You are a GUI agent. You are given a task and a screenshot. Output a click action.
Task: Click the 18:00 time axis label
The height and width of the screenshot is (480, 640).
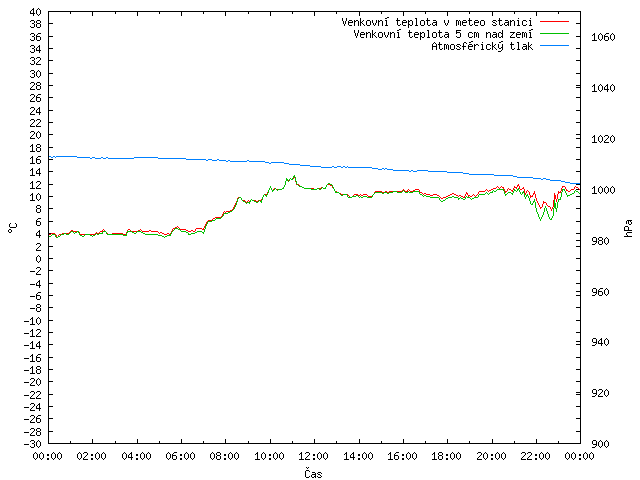447,456
